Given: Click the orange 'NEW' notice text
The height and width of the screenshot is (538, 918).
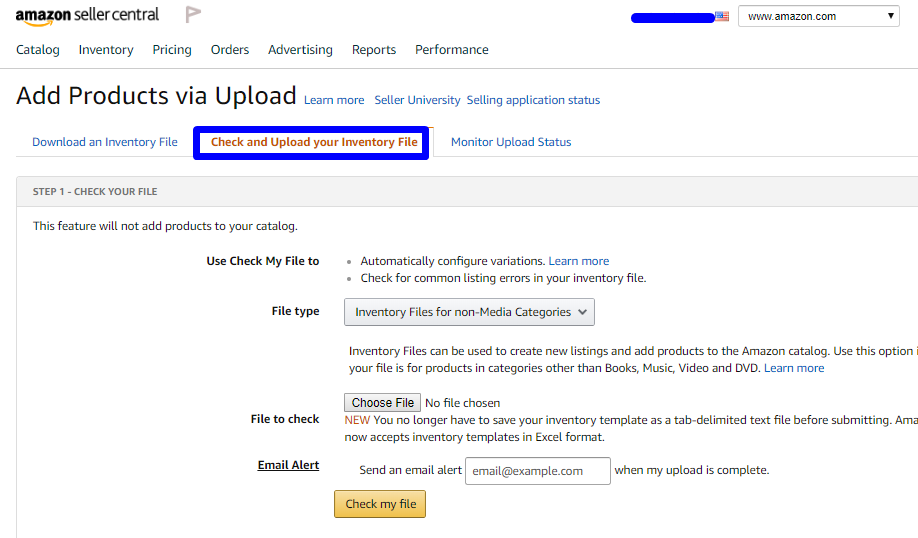Looking at the screenshot, I should 357,420.
